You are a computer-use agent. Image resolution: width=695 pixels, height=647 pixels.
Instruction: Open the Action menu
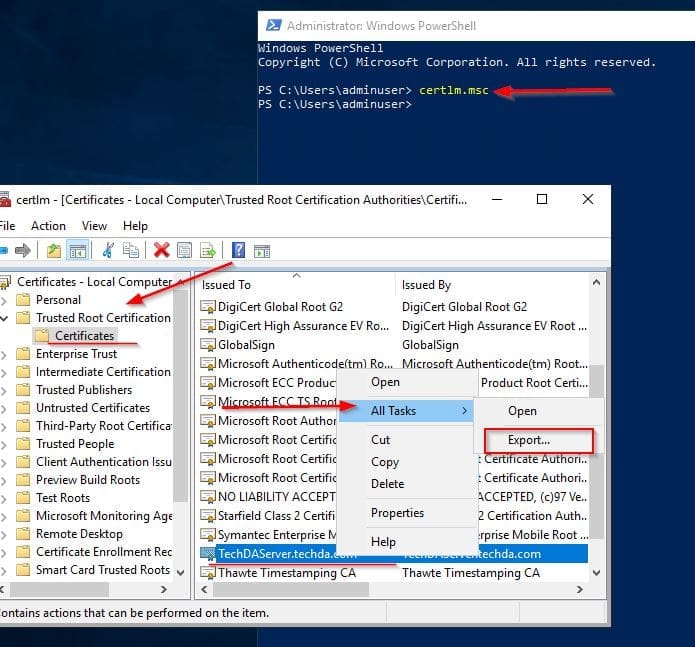click(48, 226)
